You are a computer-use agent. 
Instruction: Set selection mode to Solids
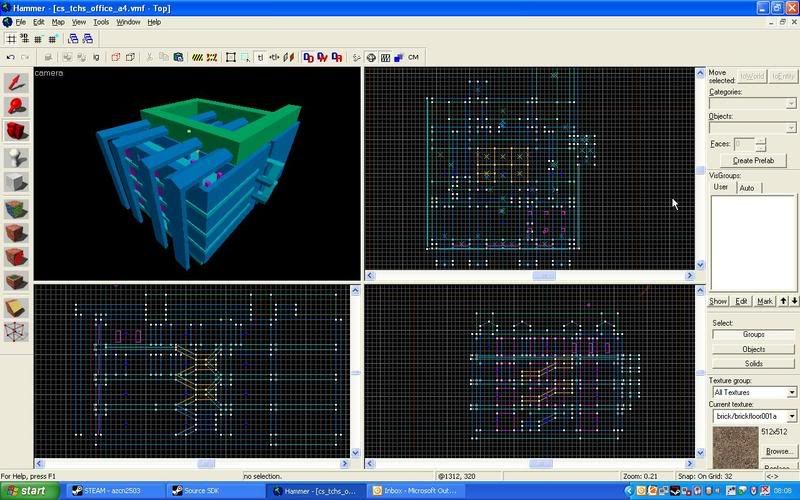[x=753, y=363]
